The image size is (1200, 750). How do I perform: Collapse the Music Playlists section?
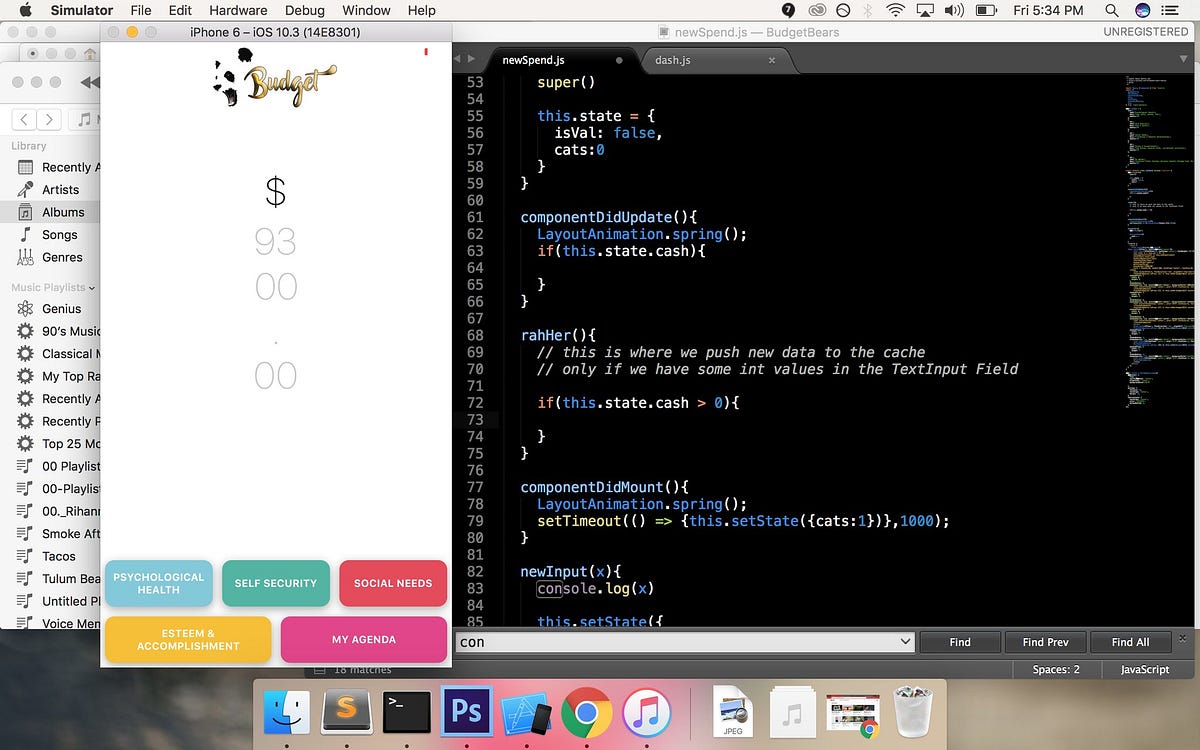(90, 287)
